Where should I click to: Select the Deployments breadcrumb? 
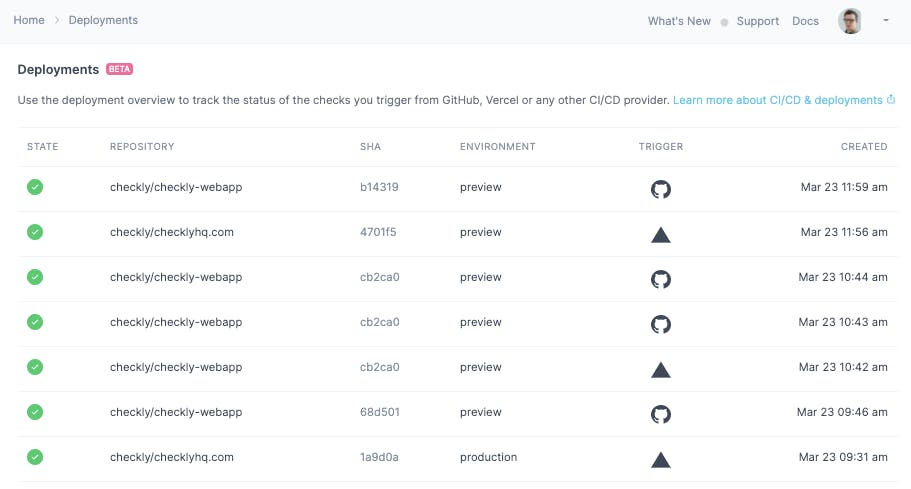click(103, 20)
